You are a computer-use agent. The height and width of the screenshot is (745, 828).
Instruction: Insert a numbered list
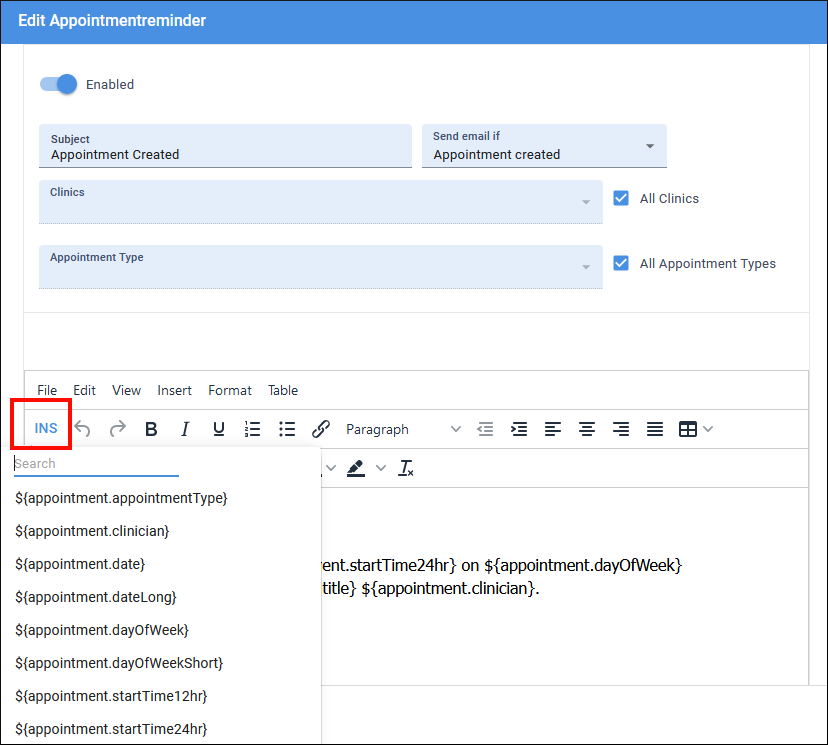[252, 428]
